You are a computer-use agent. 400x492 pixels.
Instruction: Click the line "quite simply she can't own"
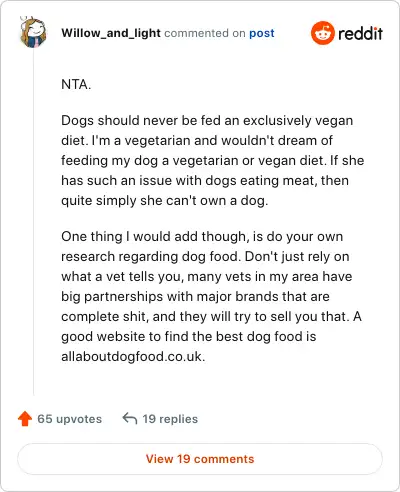point(165,201)
